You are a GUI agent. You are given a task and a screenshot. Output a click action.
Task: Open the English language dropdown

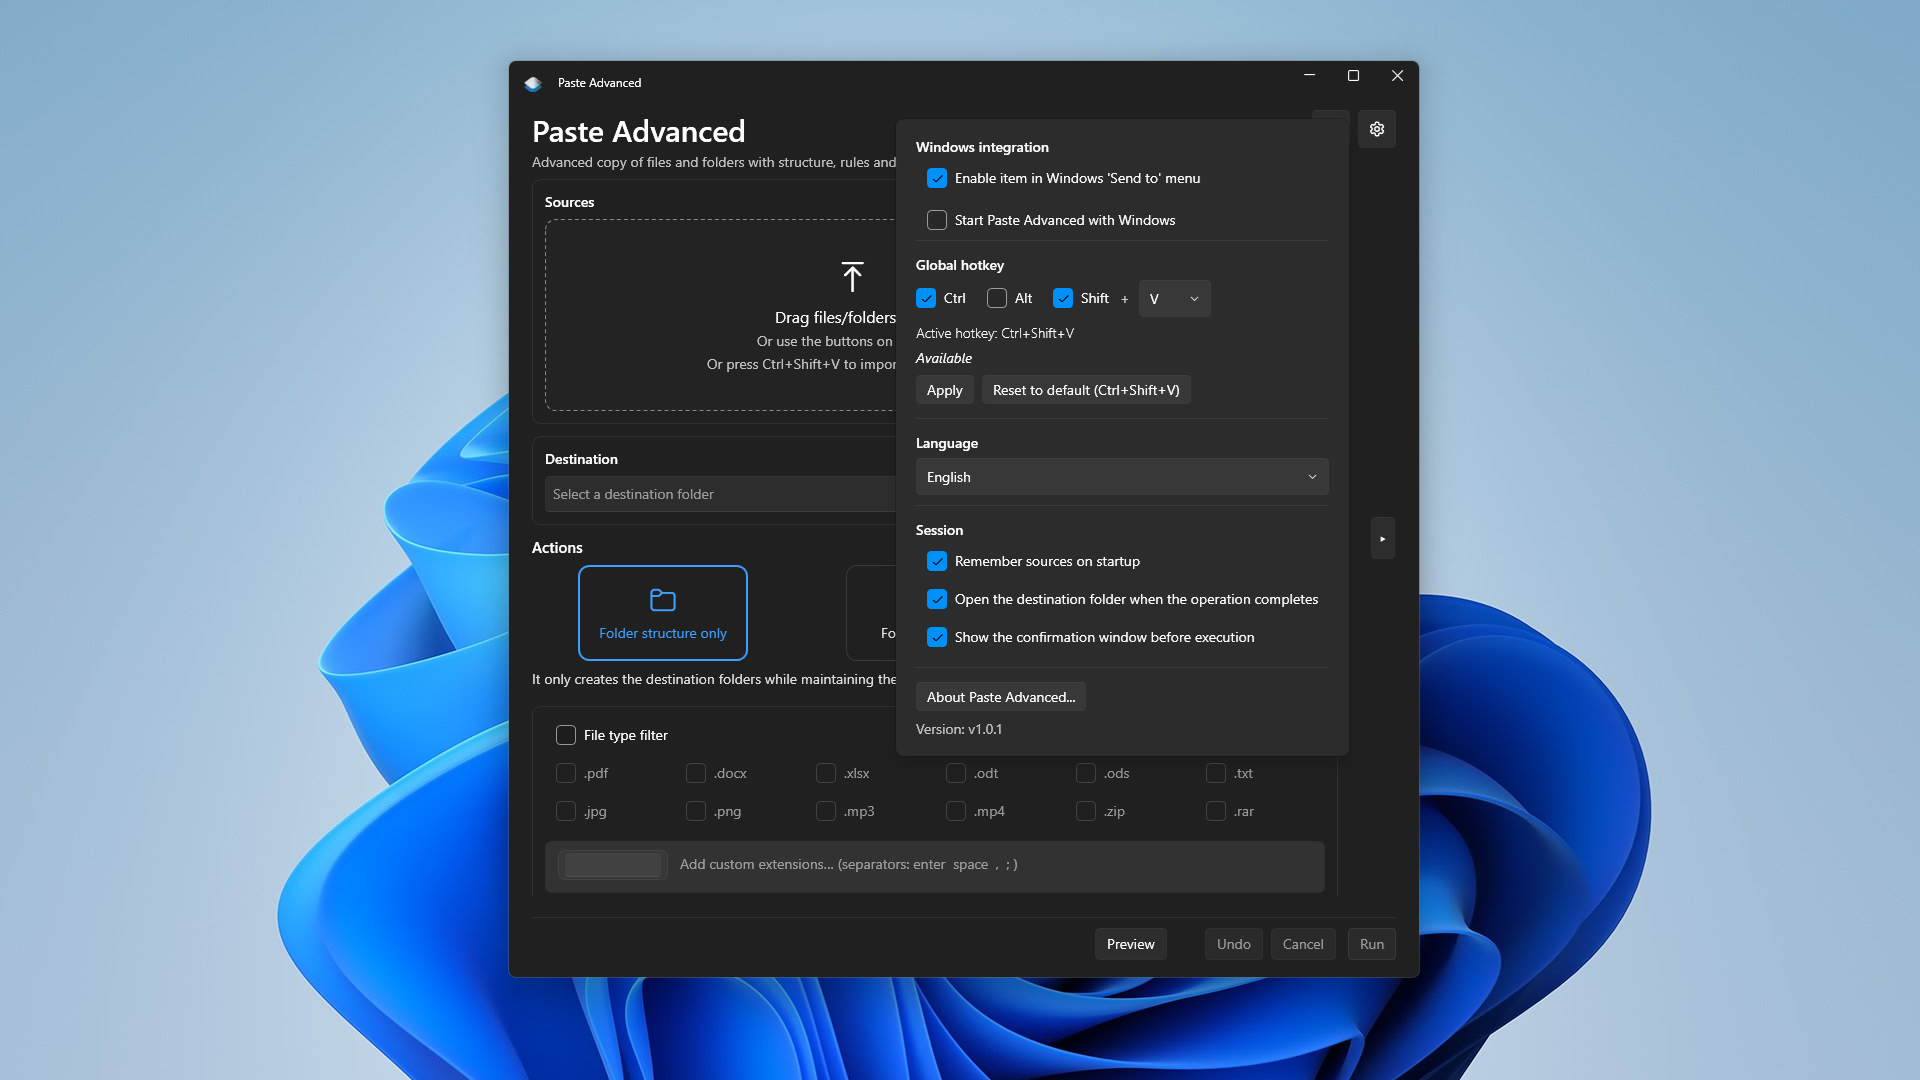click(1122, 477)
